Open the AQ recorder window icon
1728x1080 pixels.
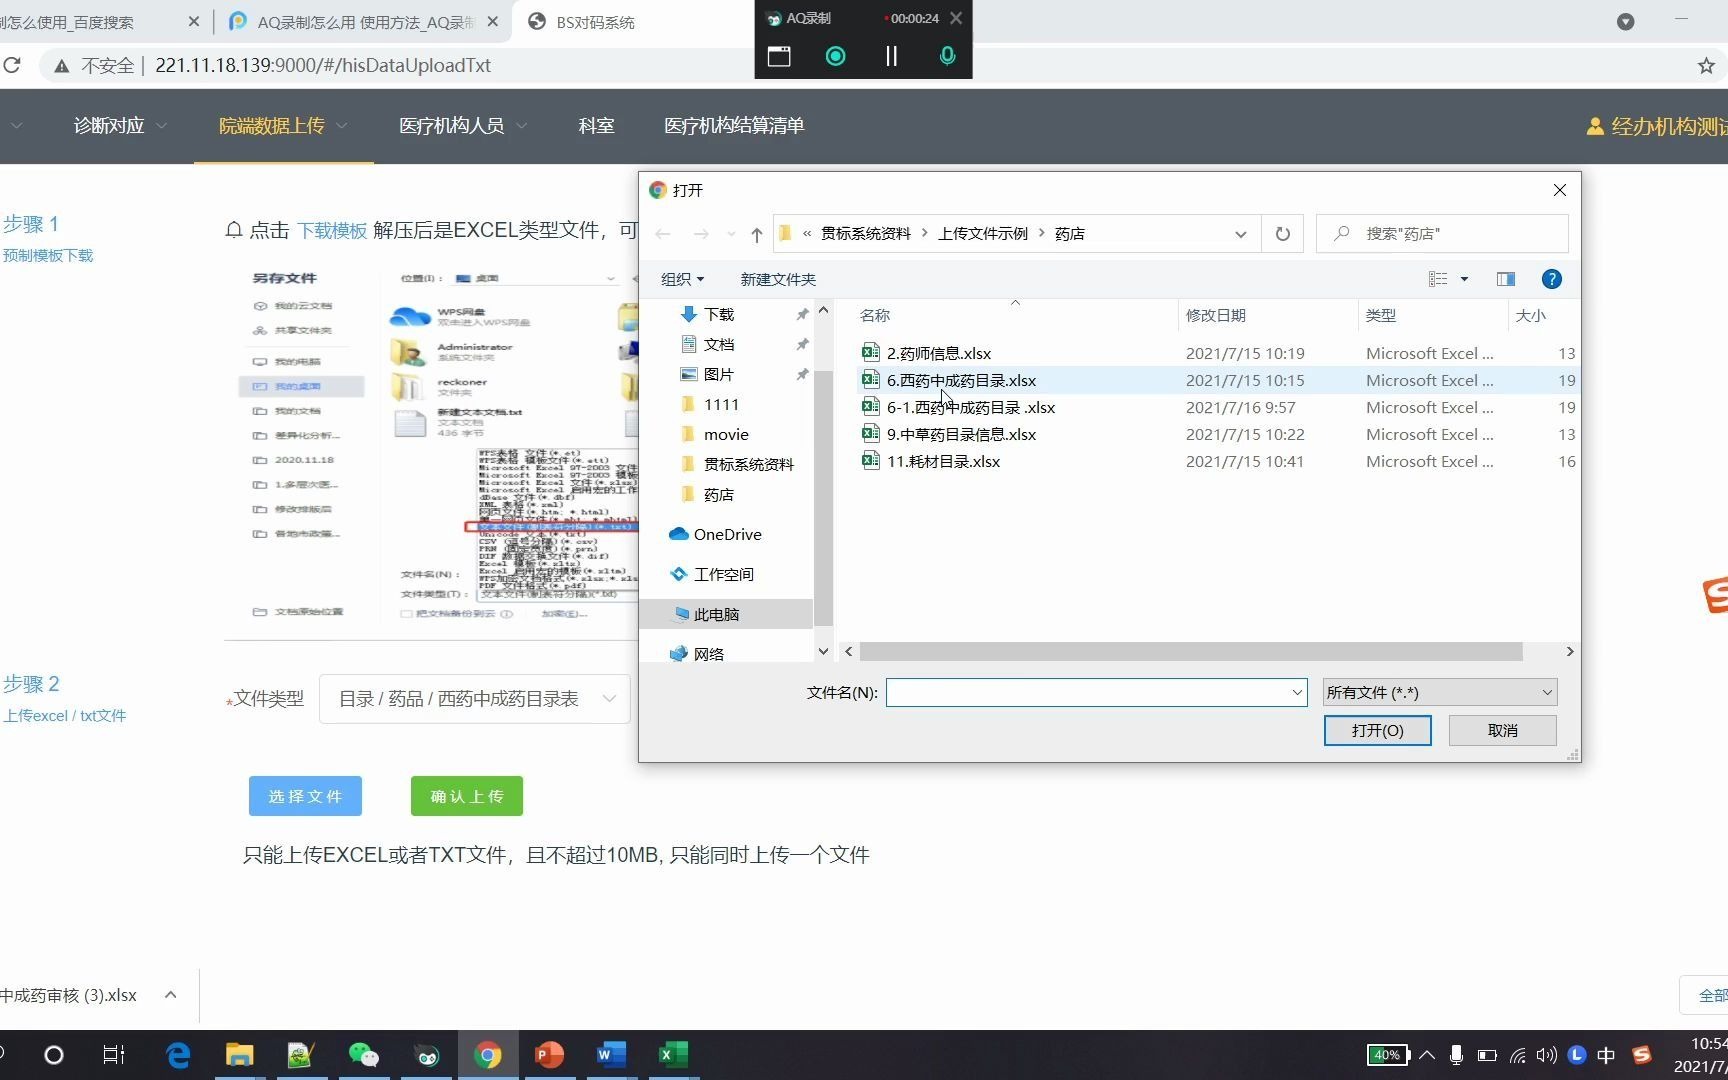coord(779,57)
